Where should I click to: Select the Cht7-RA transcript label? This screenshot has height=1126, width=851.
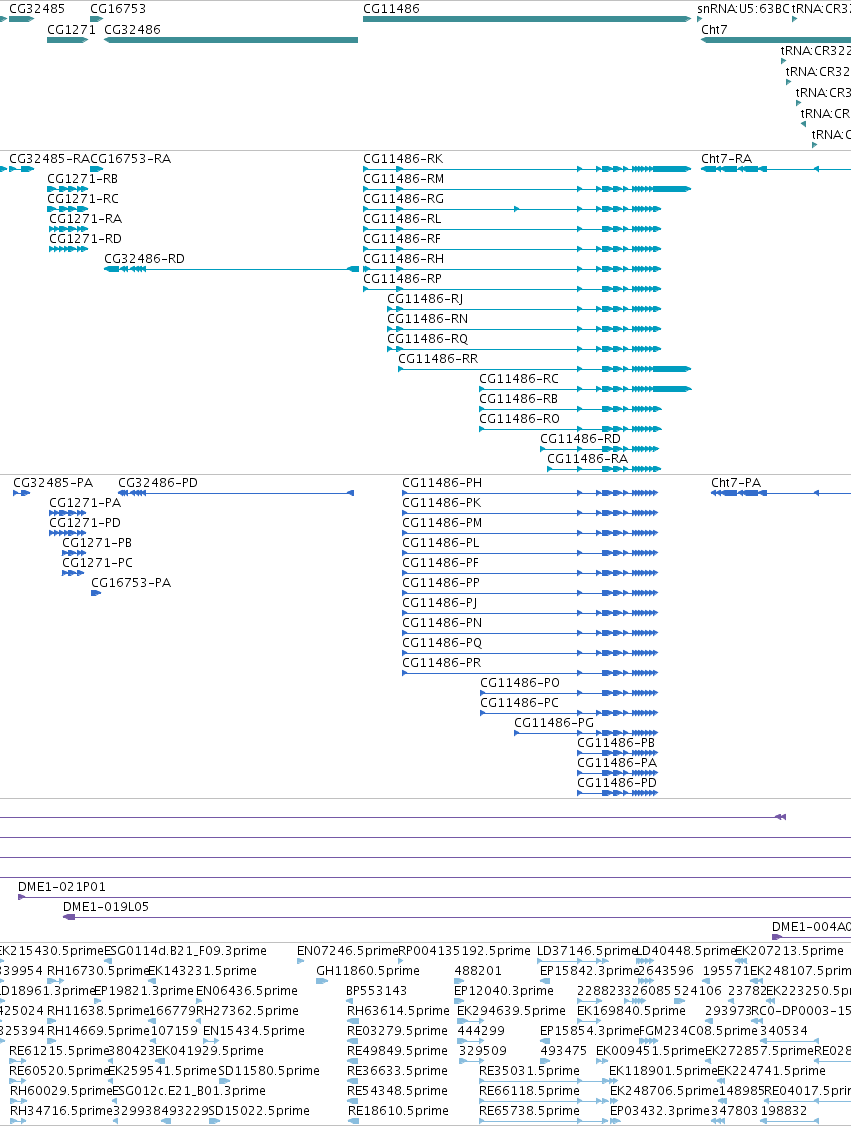pos(727,159)
